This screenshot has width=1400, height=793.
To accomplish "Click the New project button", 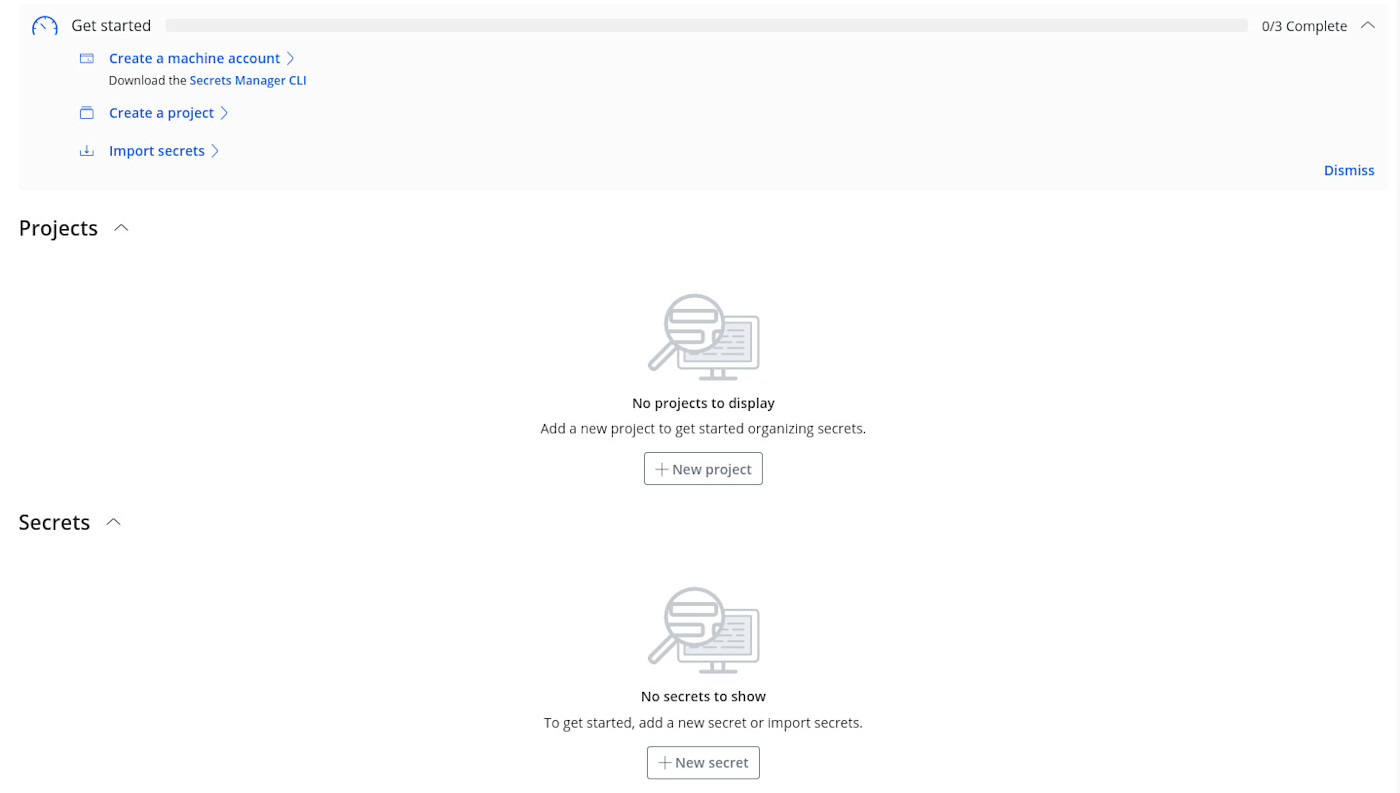I will coord(703,468).
